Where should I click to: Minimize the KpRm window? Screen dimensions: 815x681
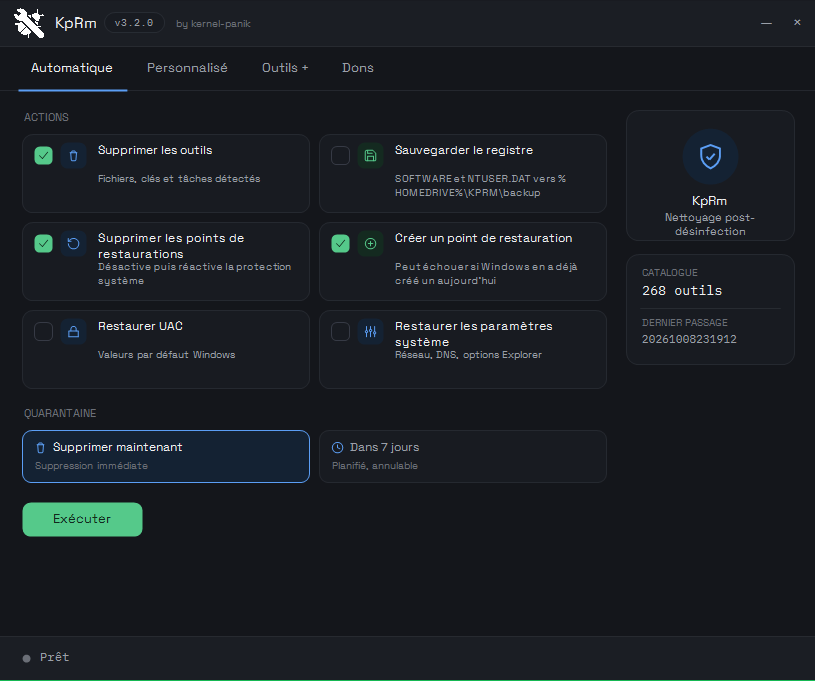coord(766,23)
